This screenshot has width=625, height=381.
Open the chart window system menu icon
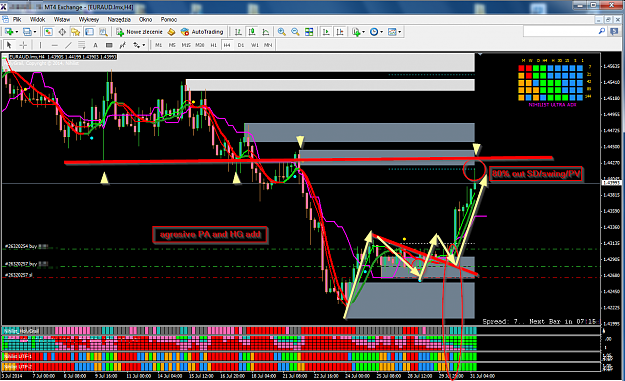click(x=5, y=19)
